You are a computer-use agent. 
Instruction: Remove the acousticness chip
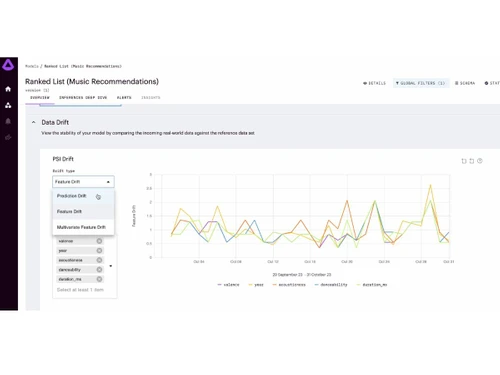coord(99,260)
